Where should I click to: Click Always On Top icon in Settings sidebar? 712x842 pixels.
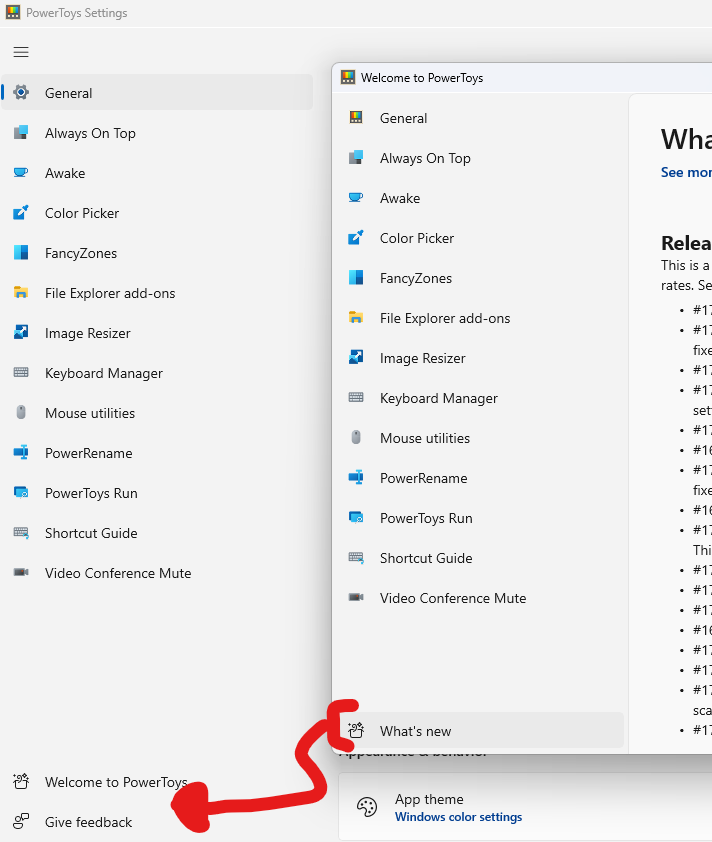pos(21,132)
